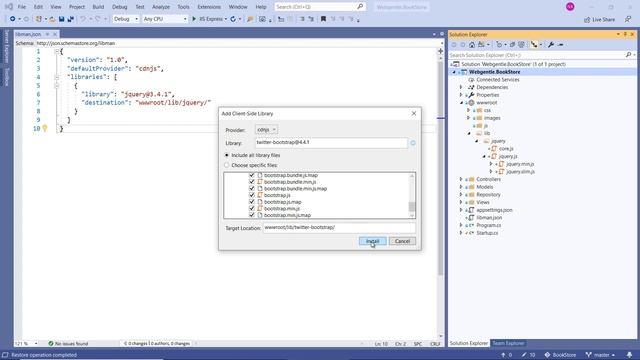Click the master branch in the status bar
This screenshot has width=640, height=360.
click(x=600, y=355)
